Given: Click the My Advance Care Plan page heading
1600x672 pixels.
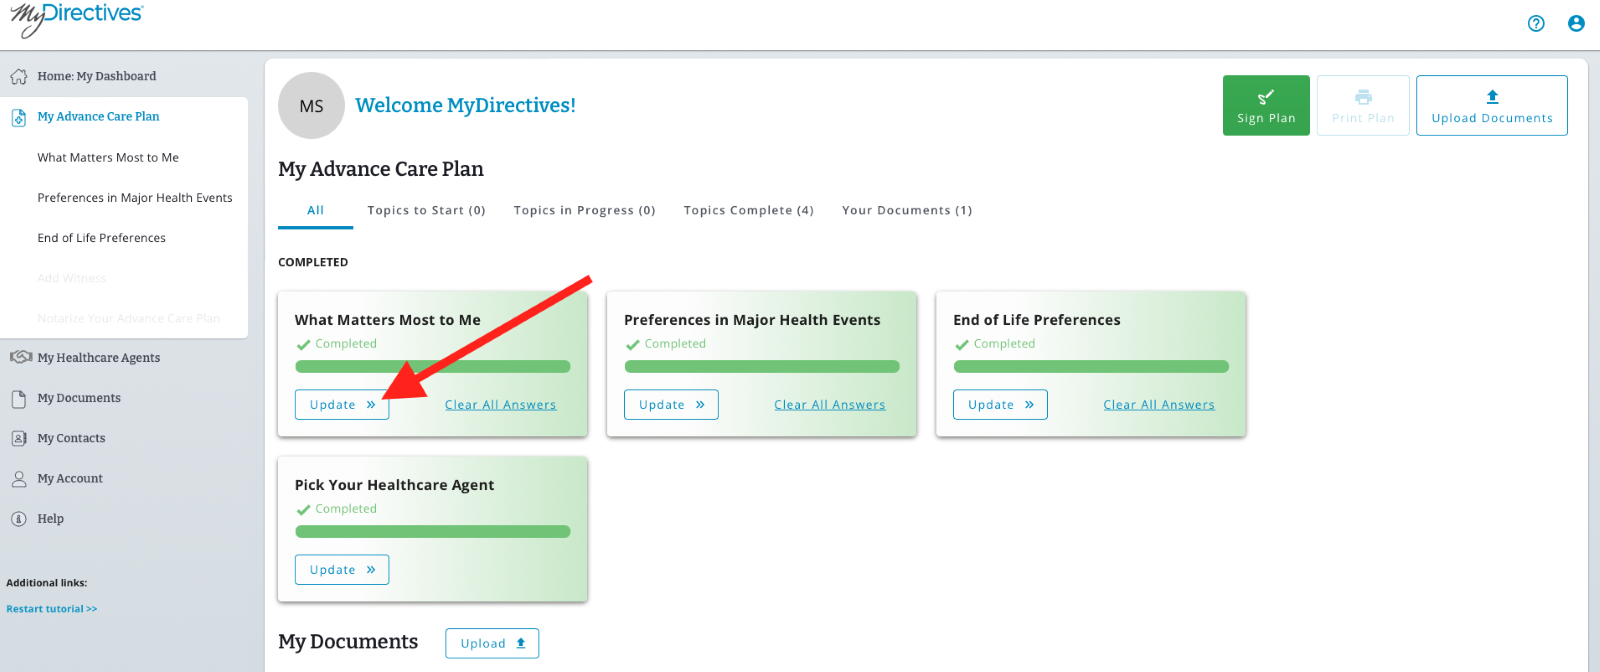Looking at the screenshot, I should coord(381,169).
